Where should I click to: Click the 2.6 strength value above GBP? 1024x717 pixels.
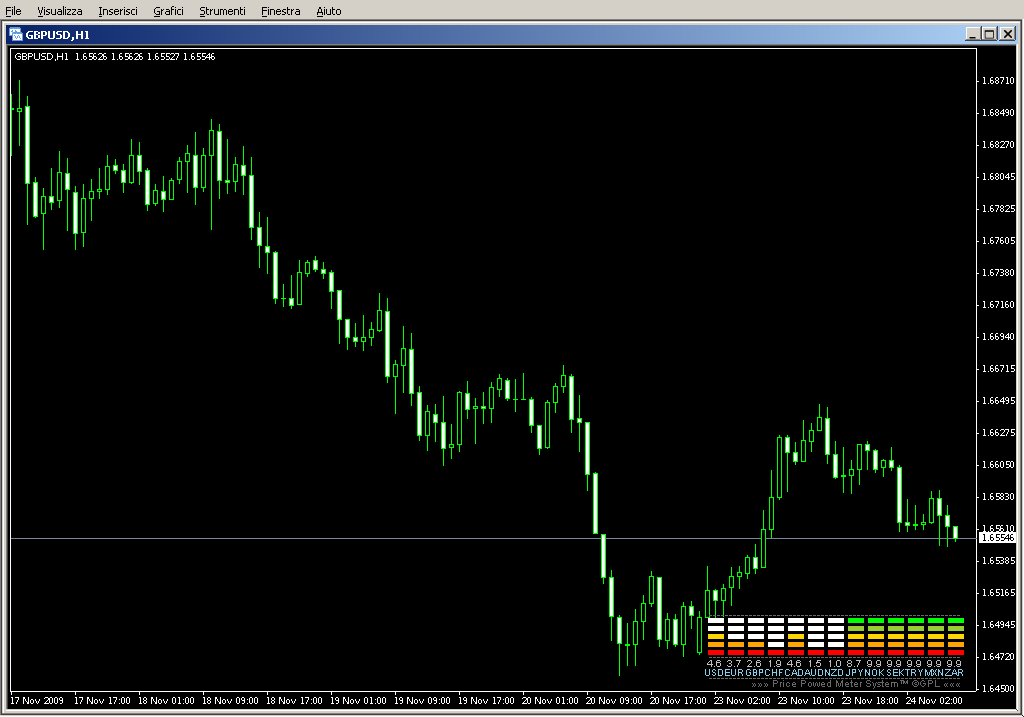754,663
